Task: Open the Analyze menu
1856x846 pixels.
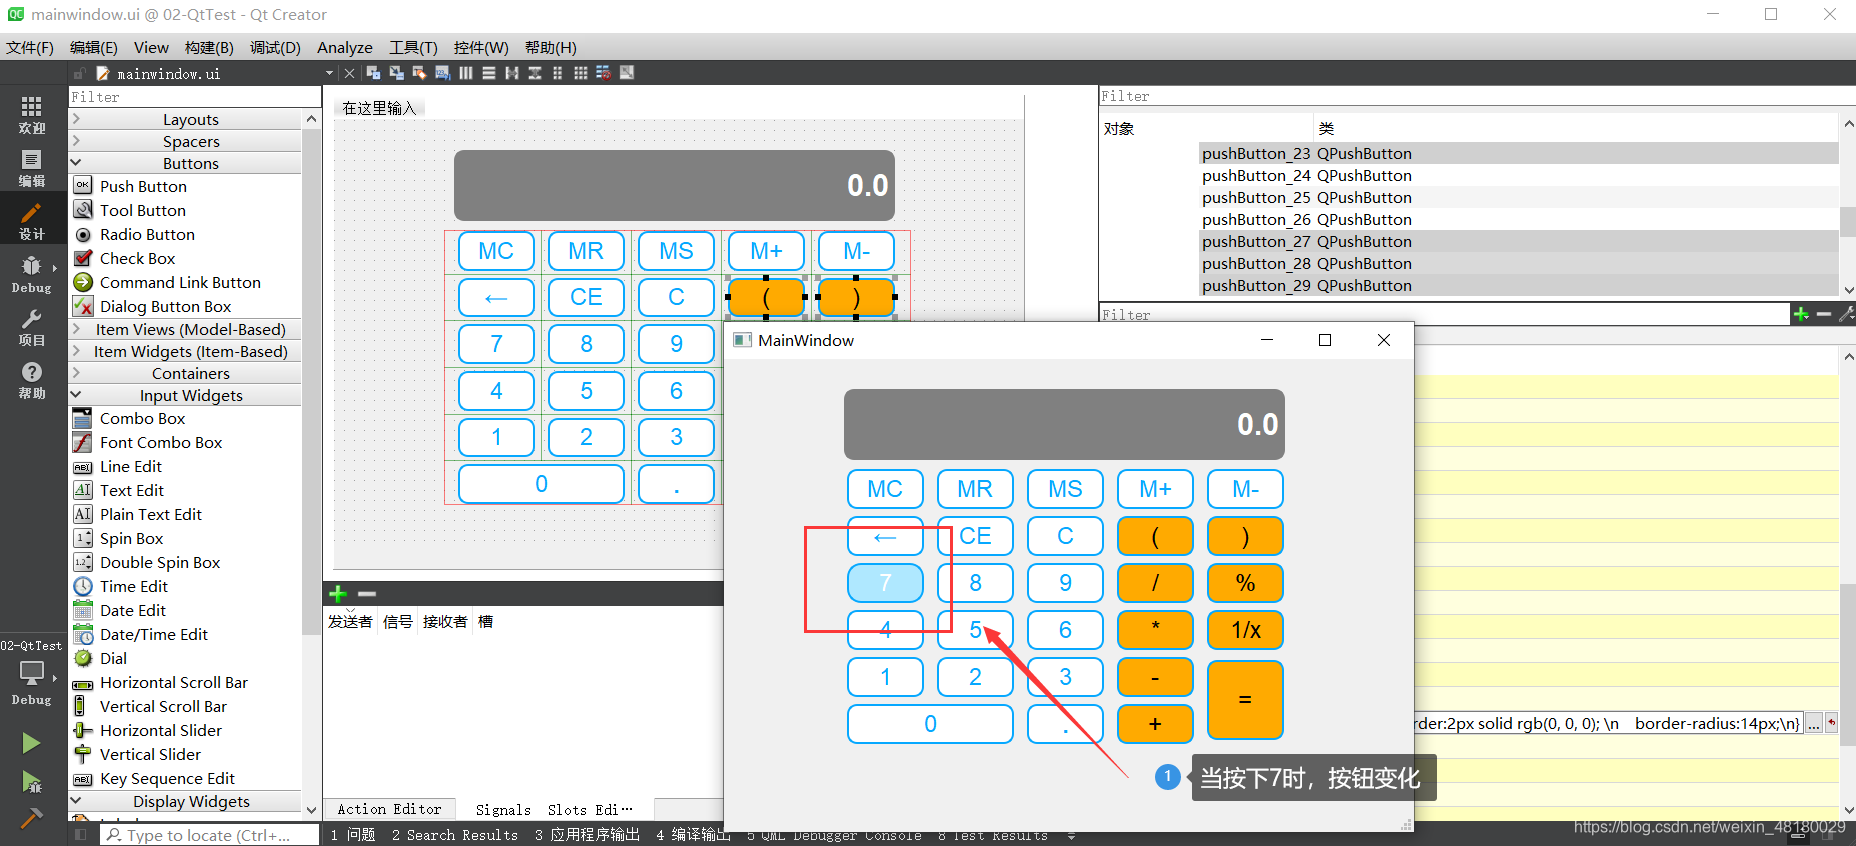Action: coord(345,47)
